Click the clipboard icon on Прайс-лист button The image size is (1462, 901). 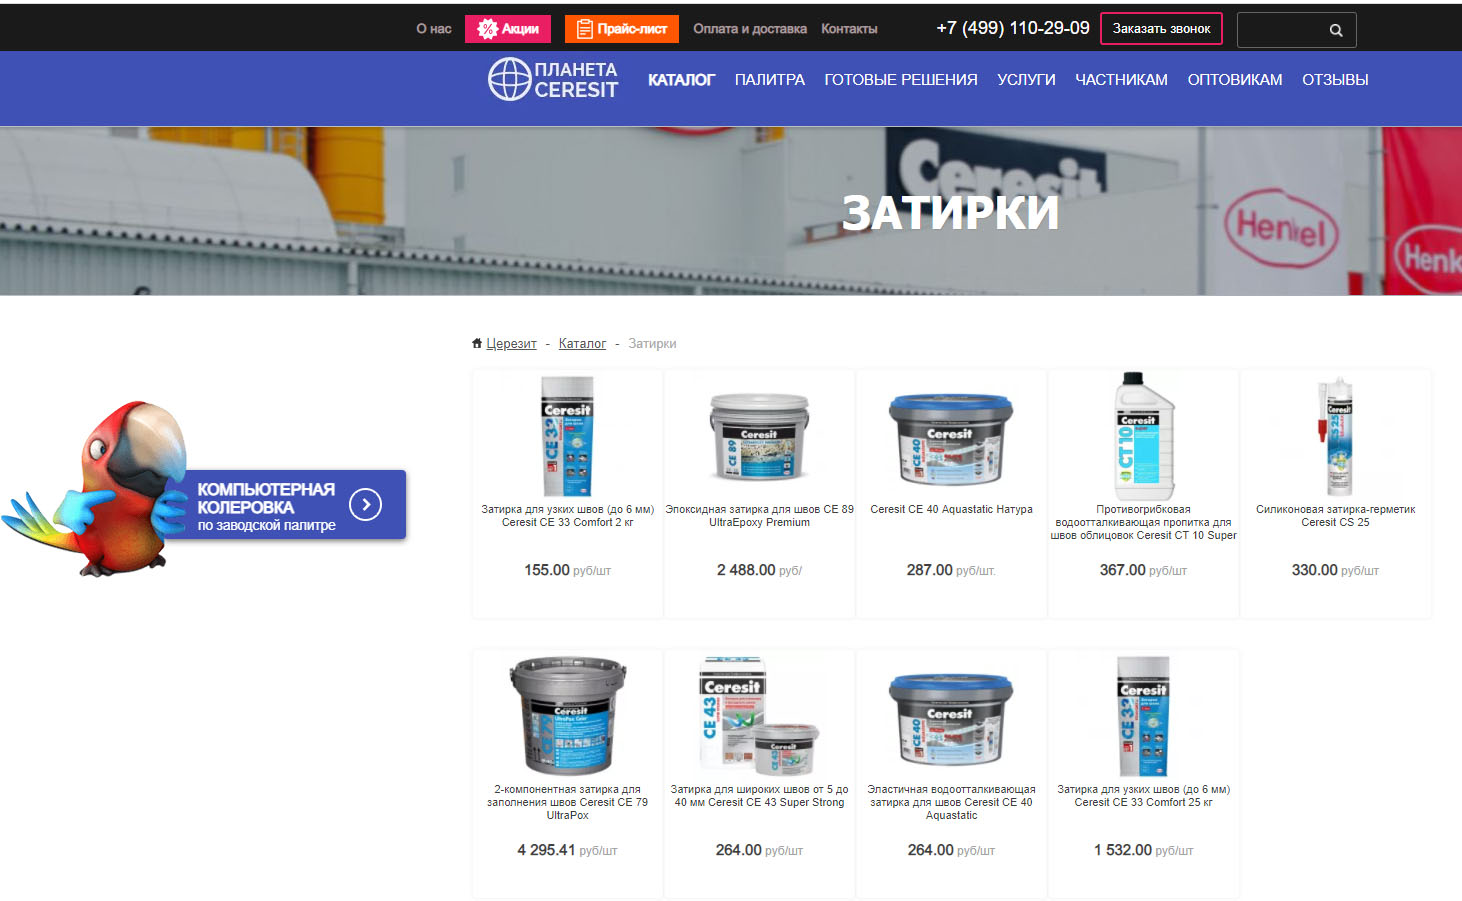tap(584, 29)
